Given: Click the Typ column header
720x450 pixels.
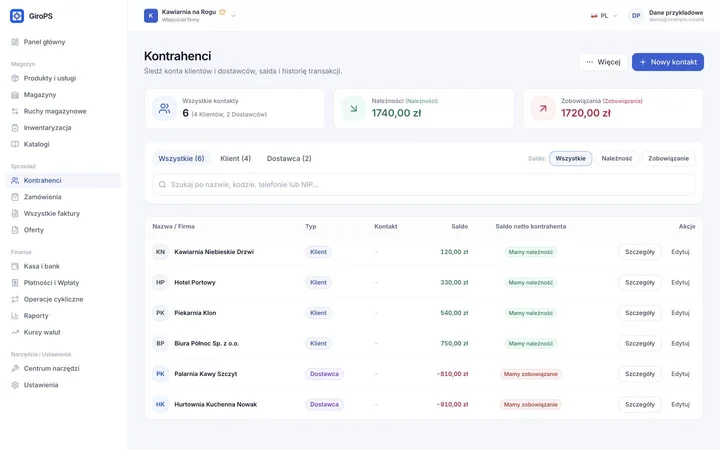Looking at the screenshot, I should click(311, 226).
